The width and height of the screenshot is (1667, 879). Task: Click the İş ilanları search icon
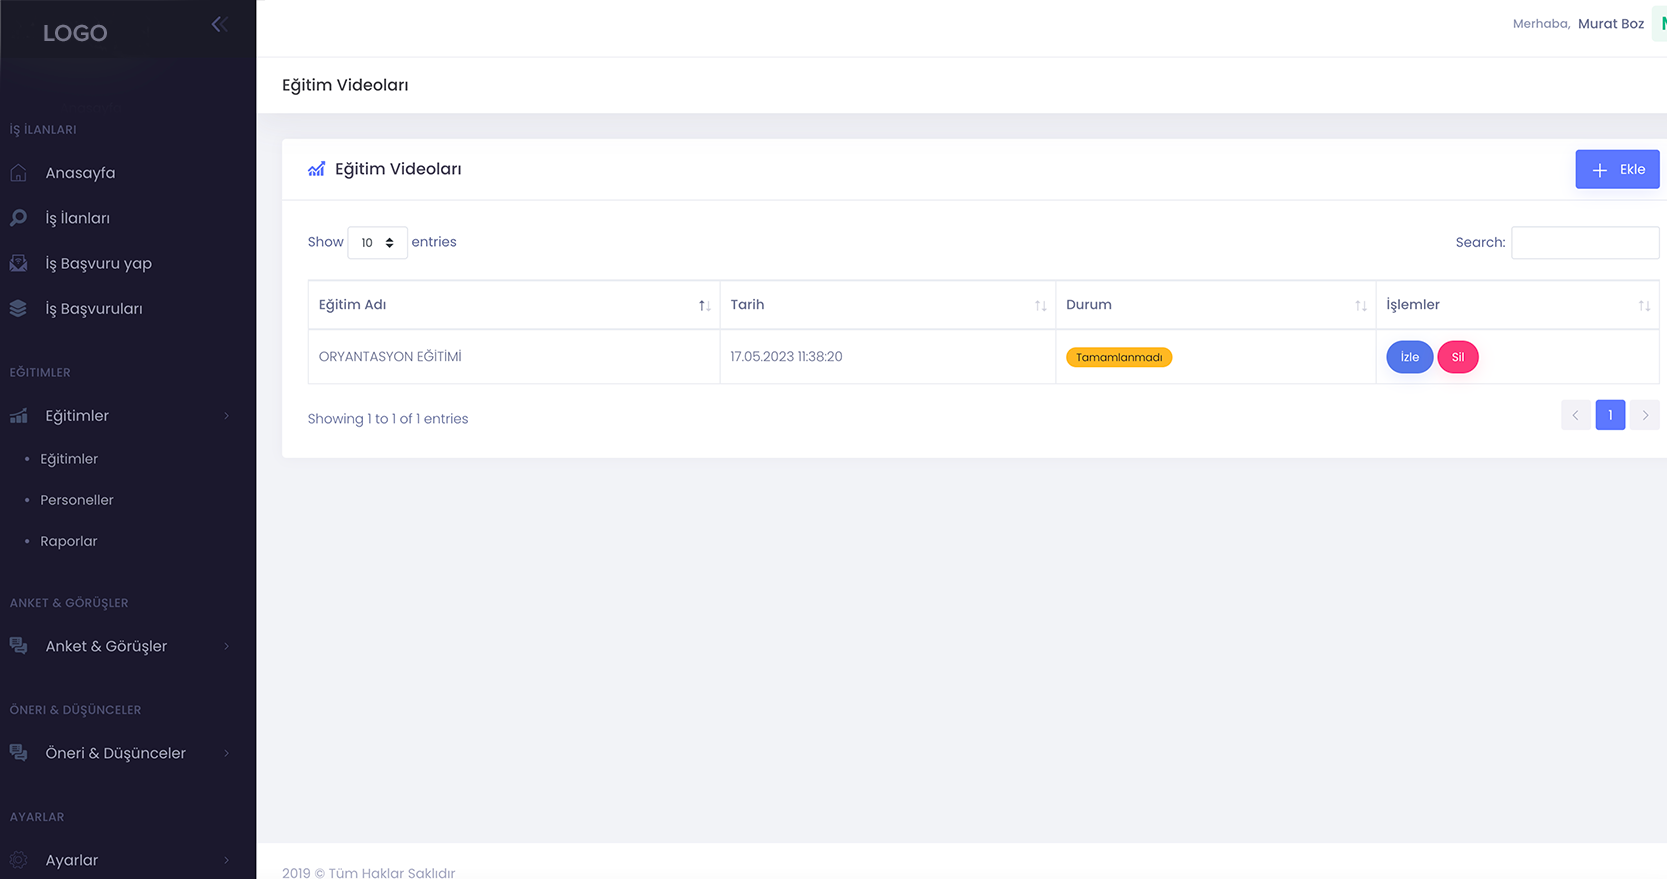point(18,218)
